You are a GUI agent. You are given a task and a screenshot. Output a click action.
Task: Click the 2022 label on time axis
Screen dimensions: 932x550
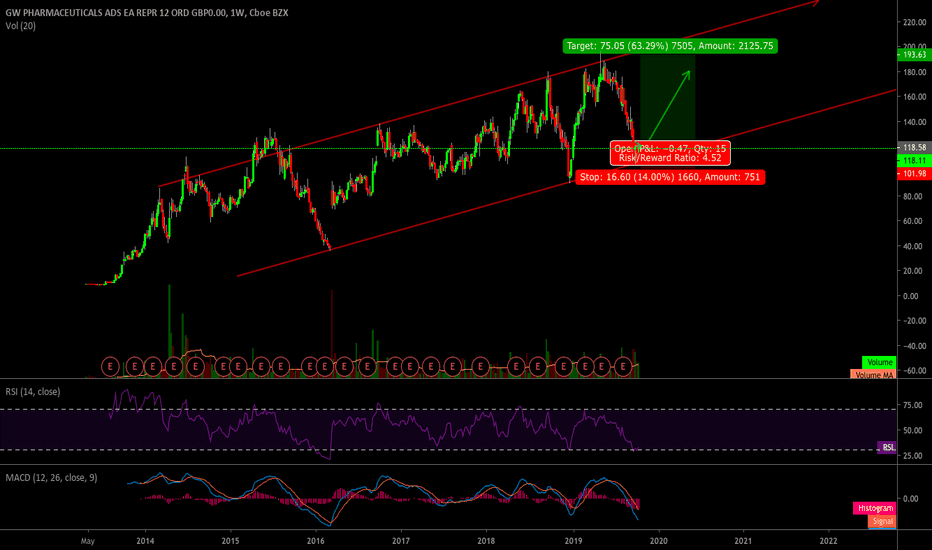coord(829,540)
